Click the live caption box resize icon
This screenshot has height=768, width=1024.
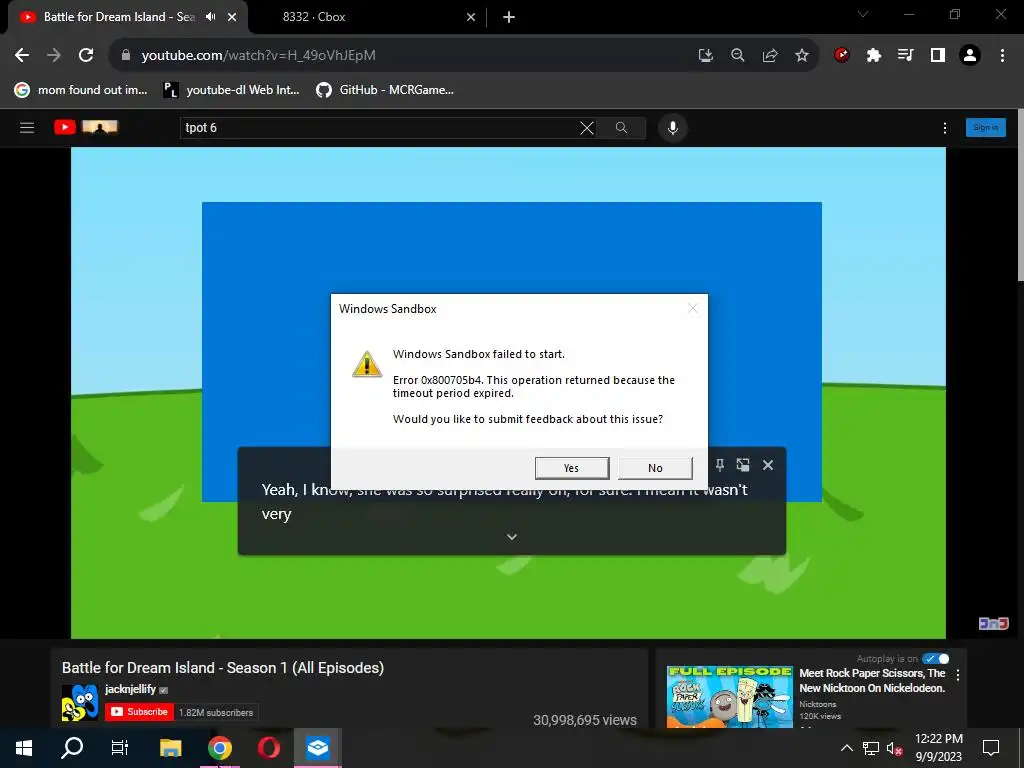pyautogui.click(x=743, y=465)
